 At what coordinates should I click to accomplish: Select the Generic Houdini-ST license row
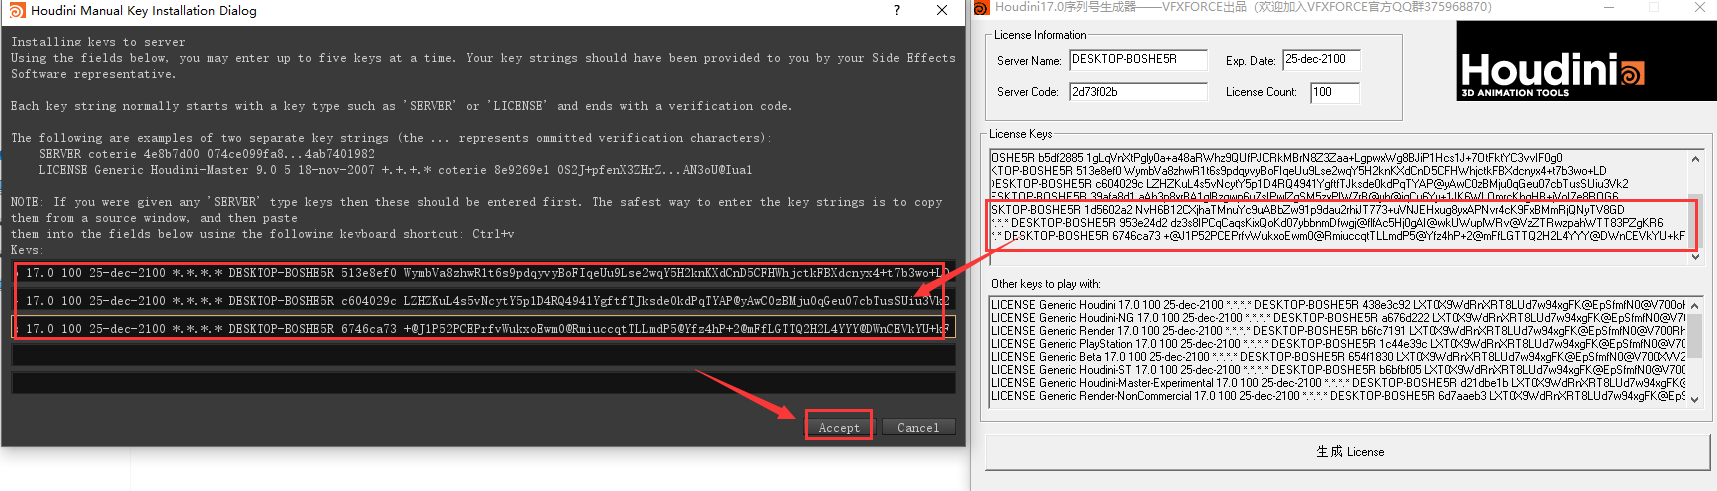click(1338, 370)
